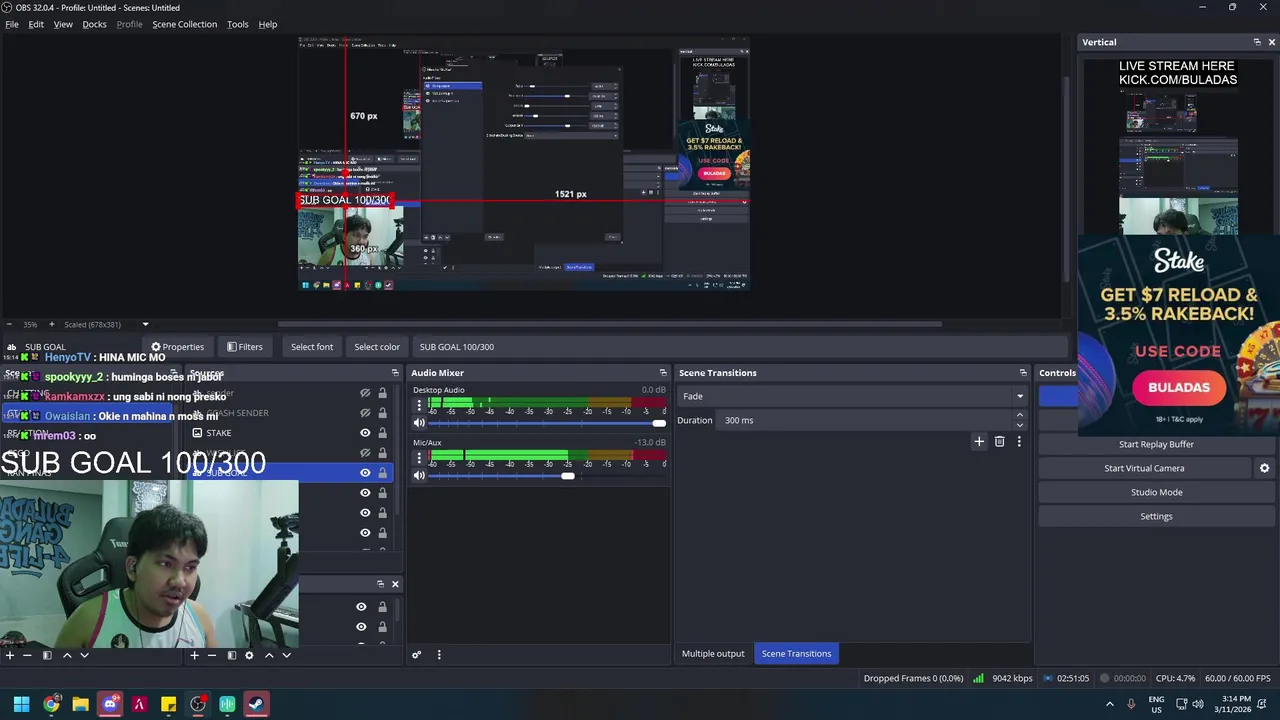Open source Properties button
Screen dimensions: 1280x720
click(x=177, y=347)
